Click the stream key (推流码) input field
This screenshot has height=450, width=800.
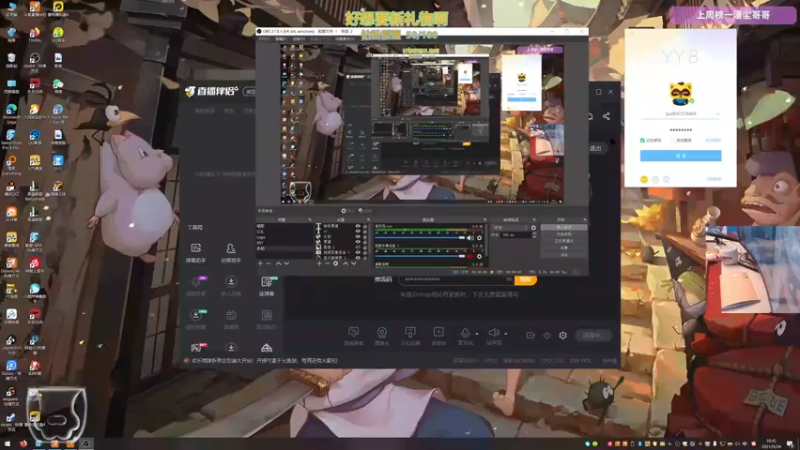456,280
